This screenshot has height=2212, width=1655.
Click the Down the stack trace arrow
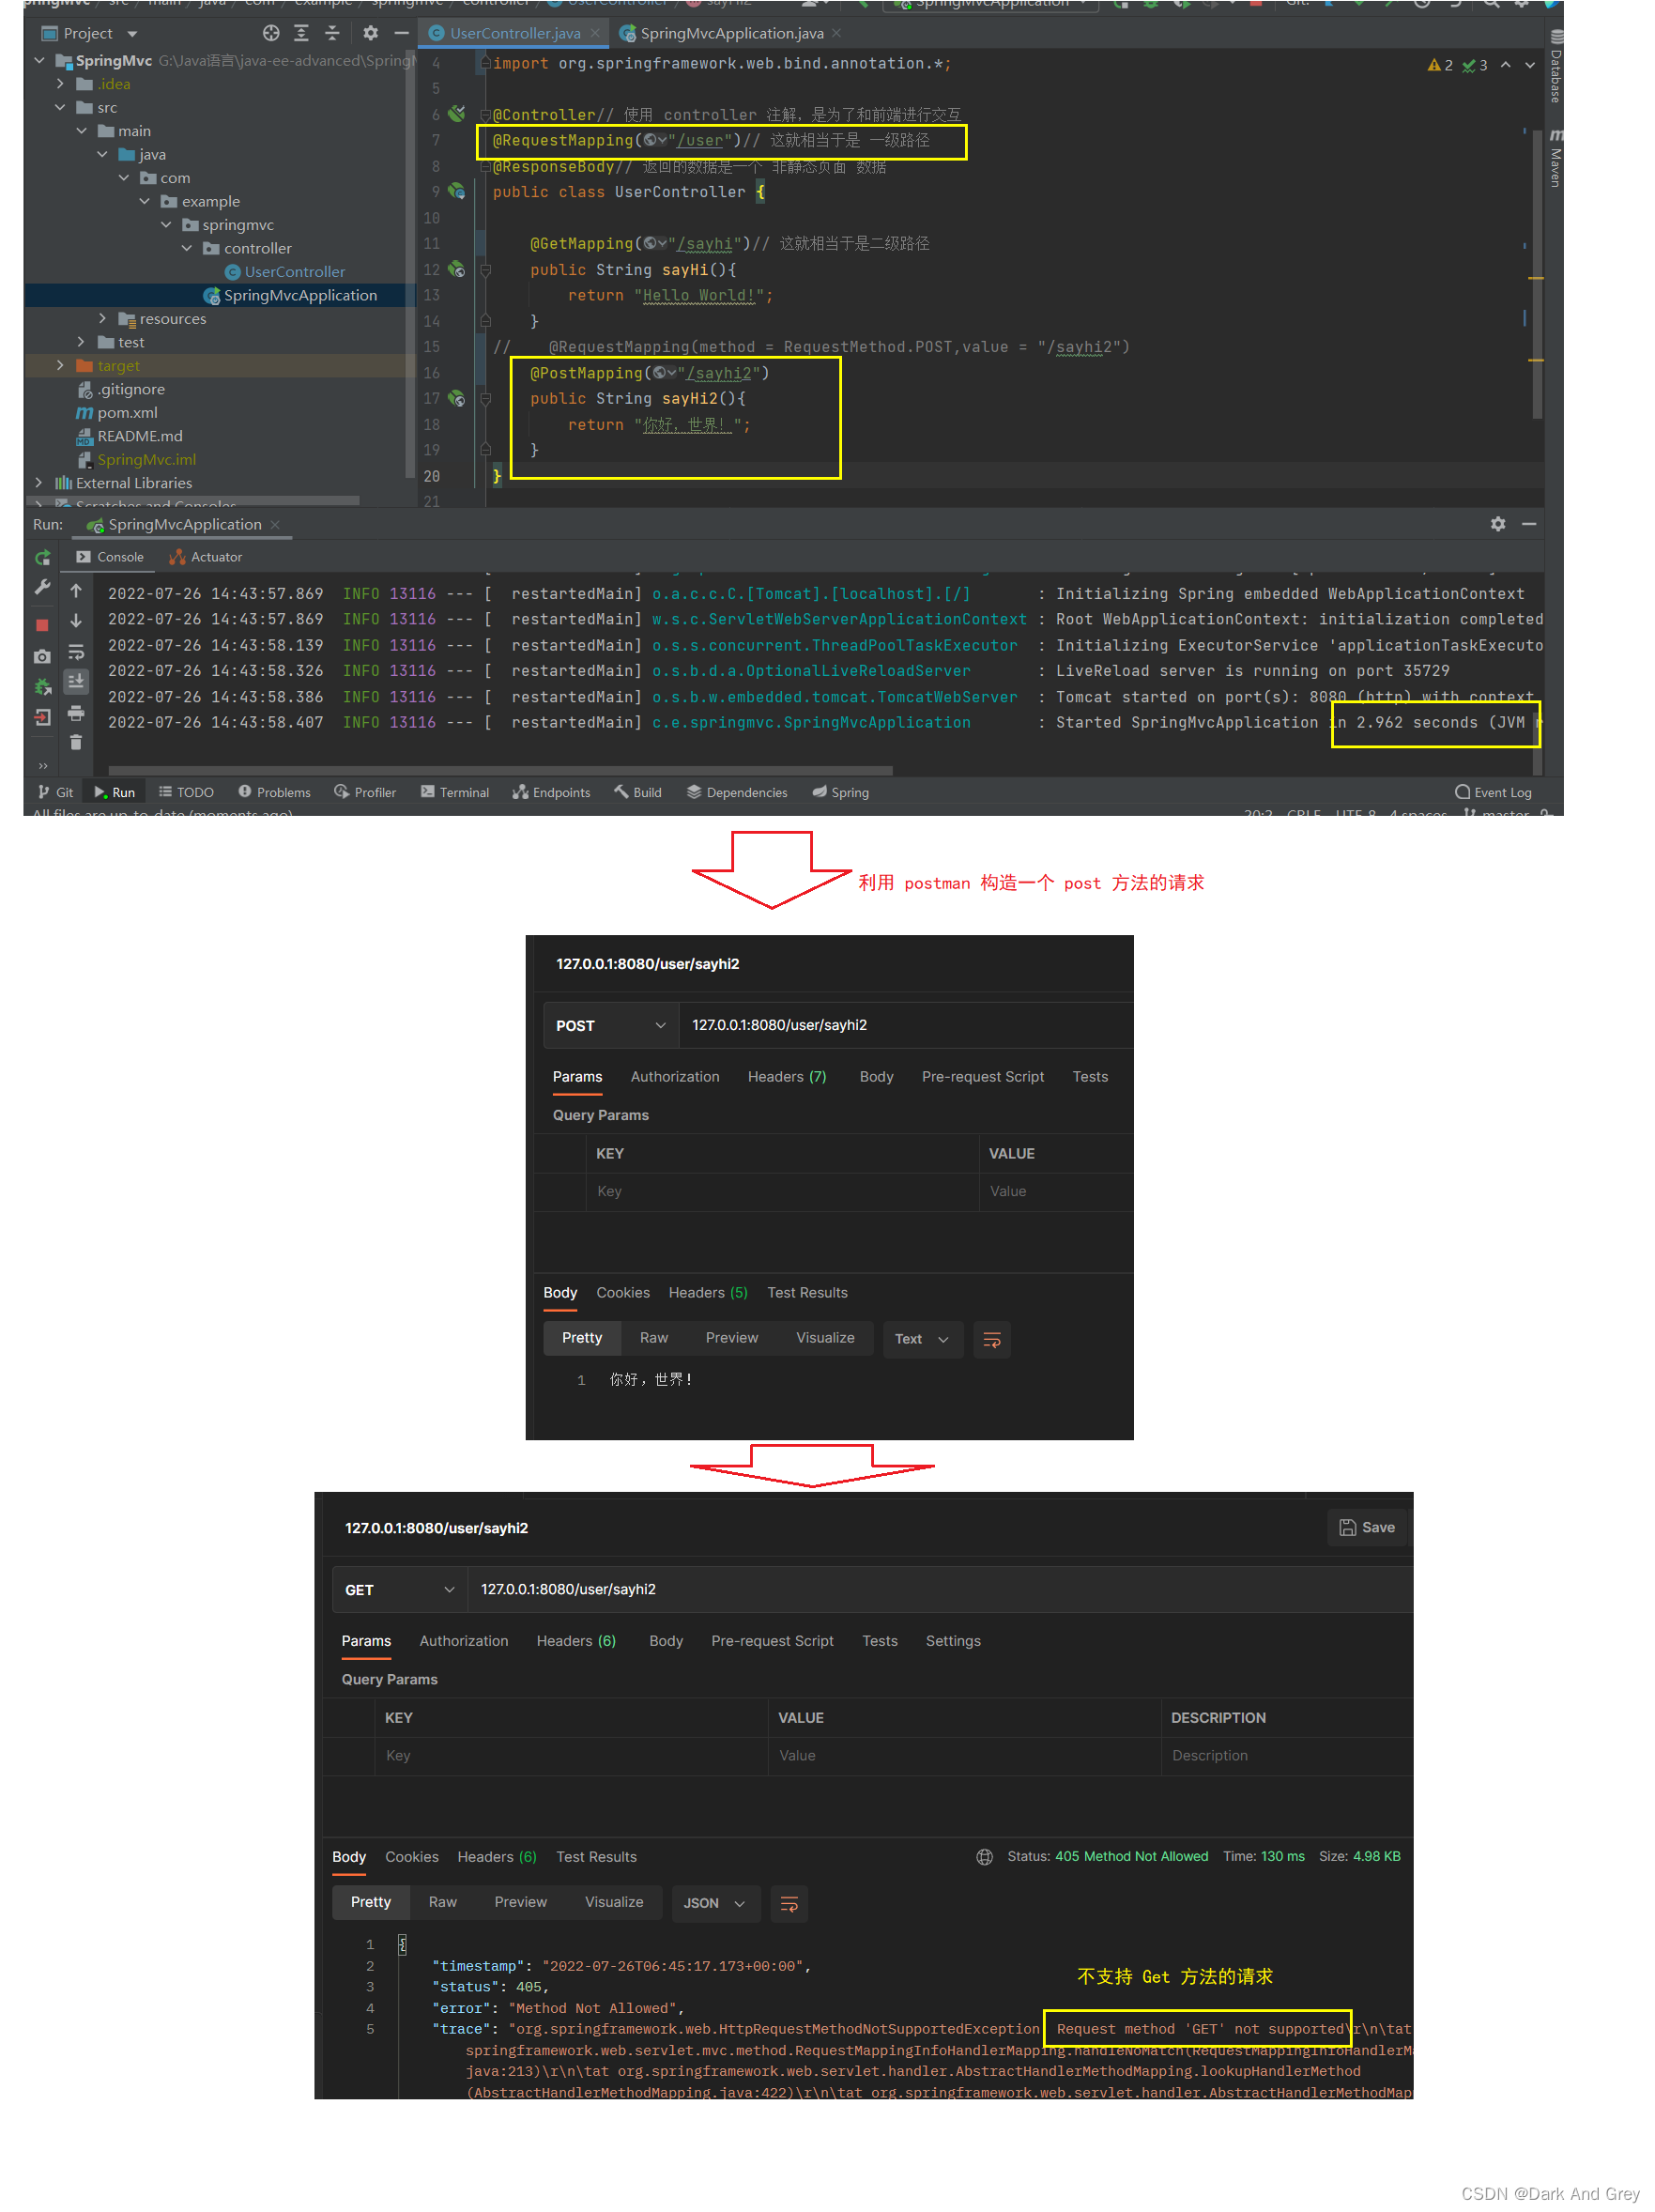[x=76, y=621]
